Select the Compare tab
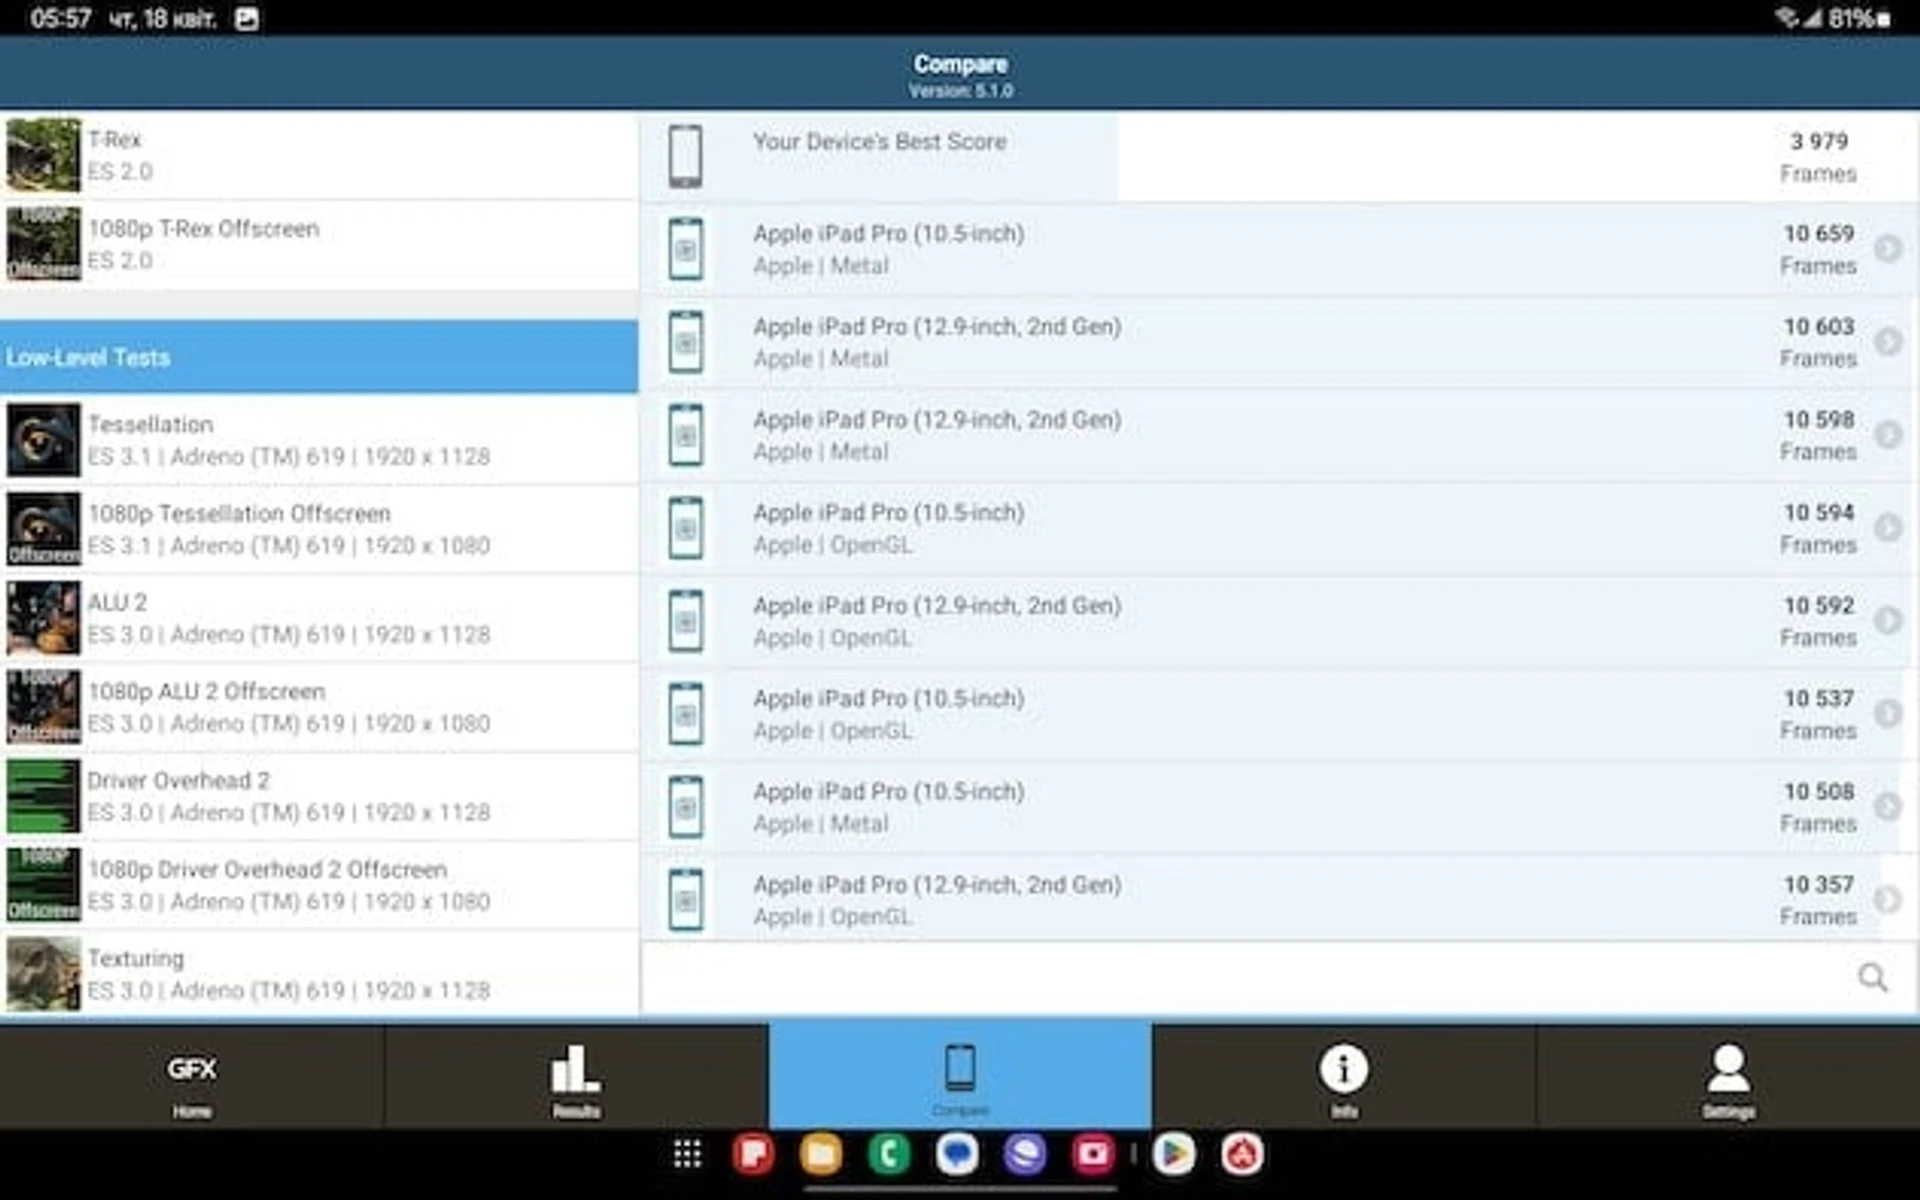The height and width of the screenshot is (1200, 1920). (x=960, y=1076)
